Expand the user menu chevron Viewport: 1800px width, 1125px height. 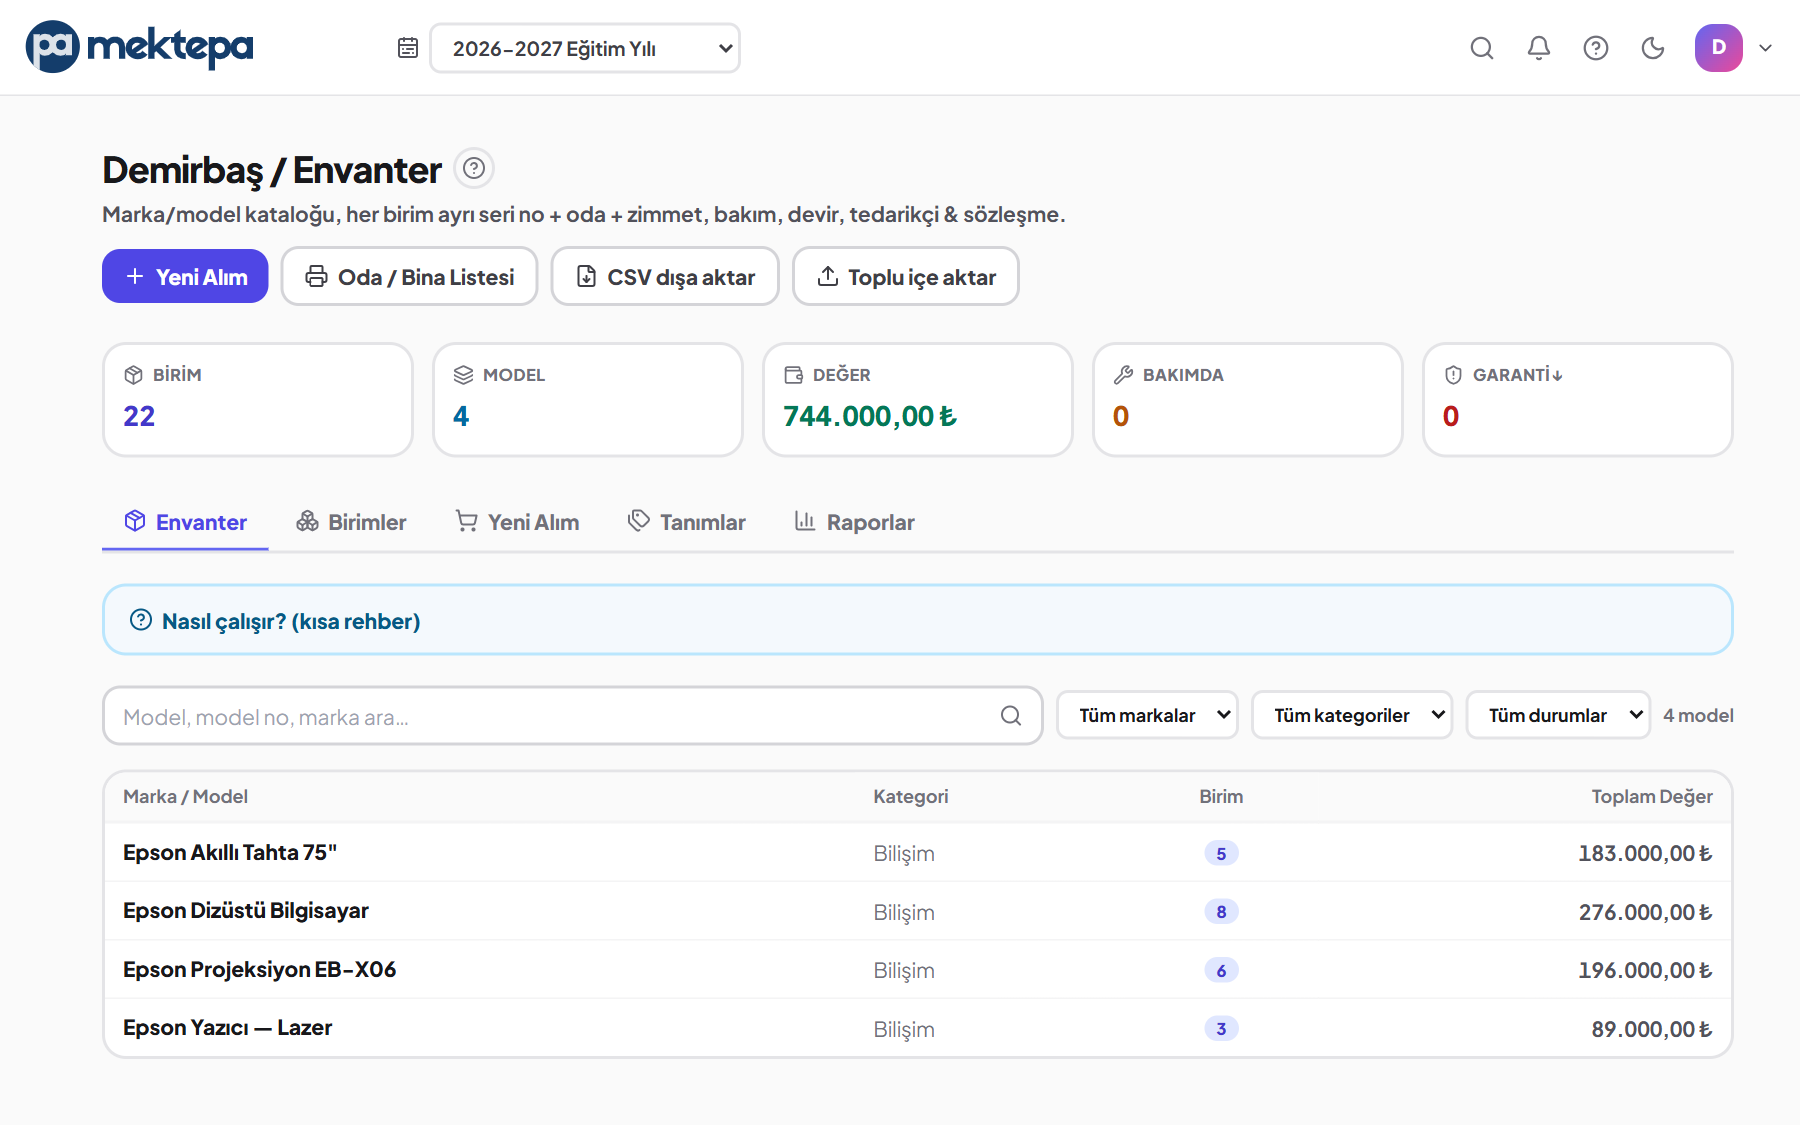[1766, 48]
